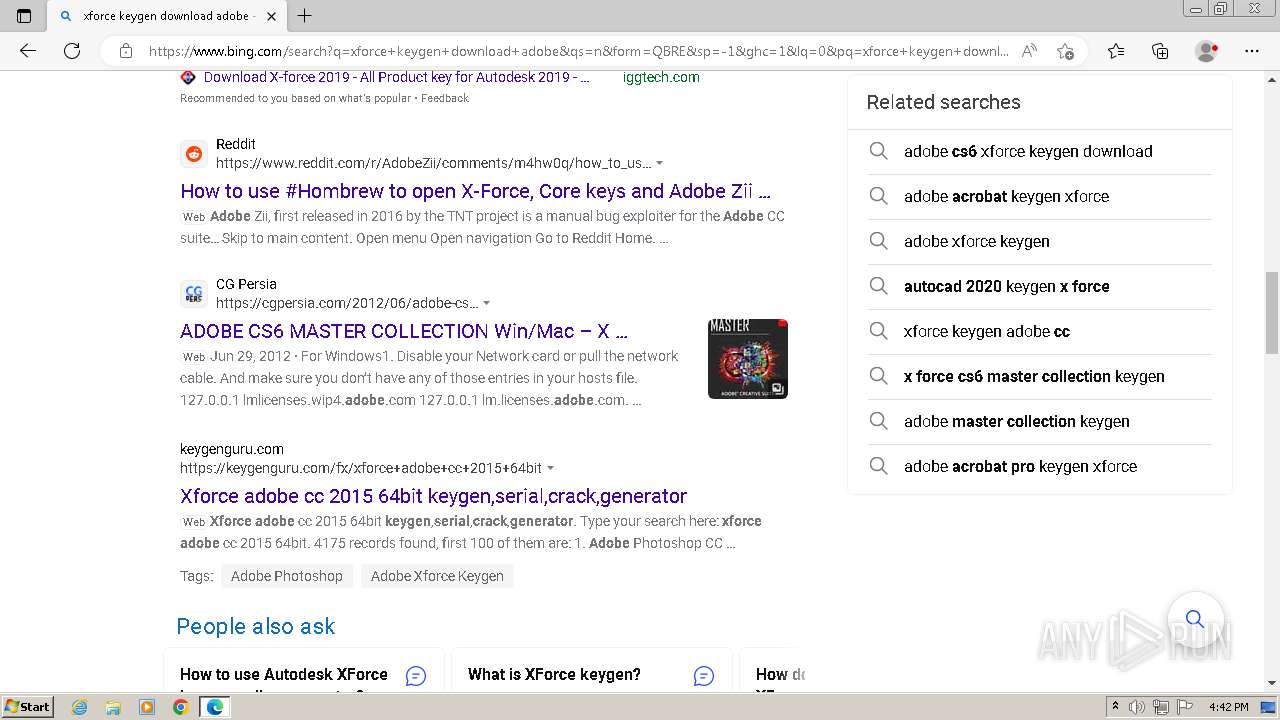
Task: Click the 4:42 PM system clock
Action: (x=1228, y=707)
